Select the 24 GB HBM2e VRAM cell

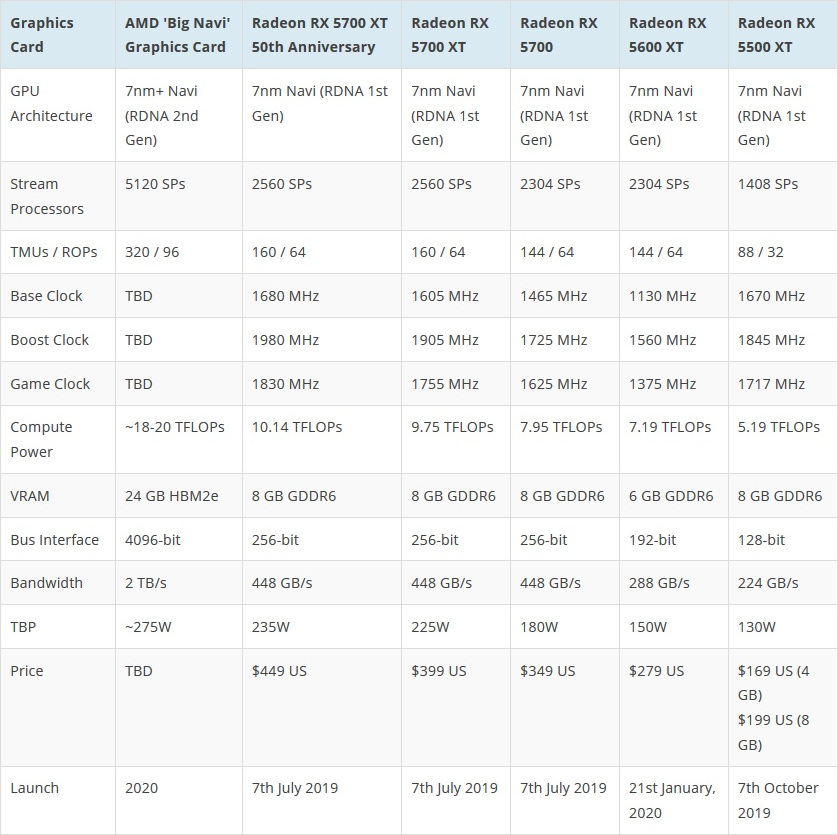point(179,496)
